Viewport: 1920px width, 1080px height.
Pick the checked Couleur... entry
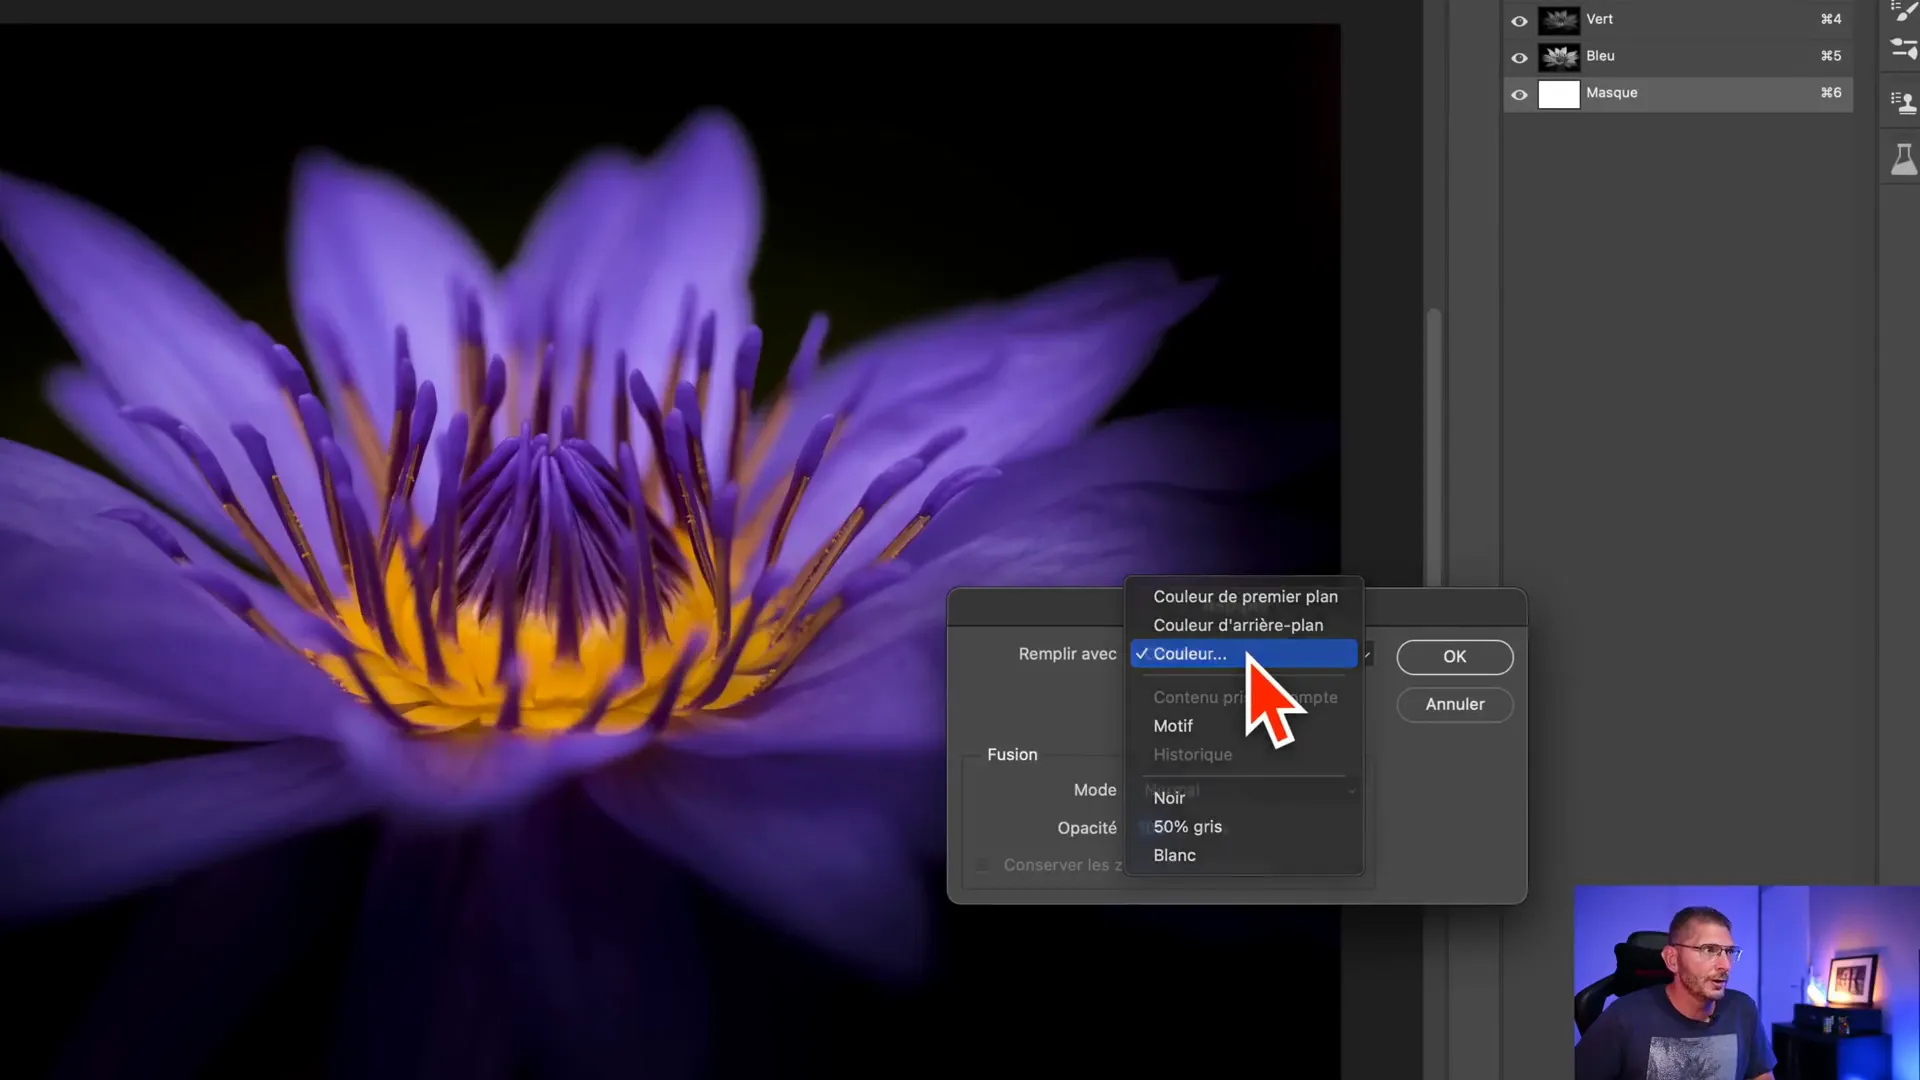(1244, 654)
